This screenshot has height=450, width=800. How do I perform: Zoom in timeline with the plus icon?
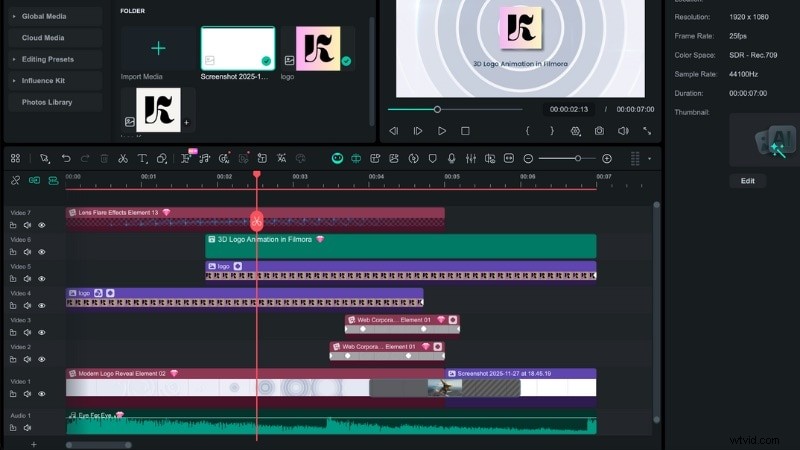tap(607, 159)
